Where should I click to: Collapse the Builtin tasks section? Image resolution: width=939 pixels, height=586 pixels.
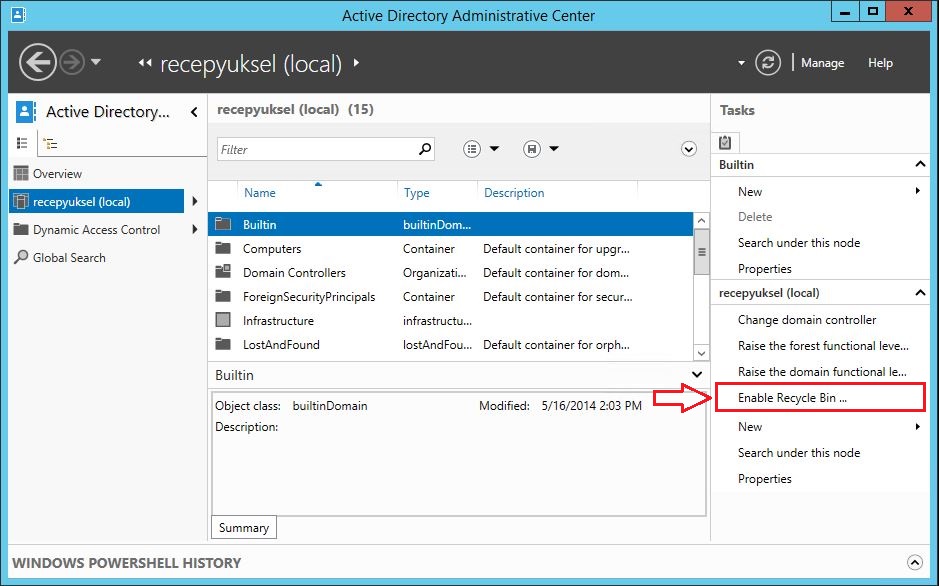pyautogui.click(x=920, y=164)
